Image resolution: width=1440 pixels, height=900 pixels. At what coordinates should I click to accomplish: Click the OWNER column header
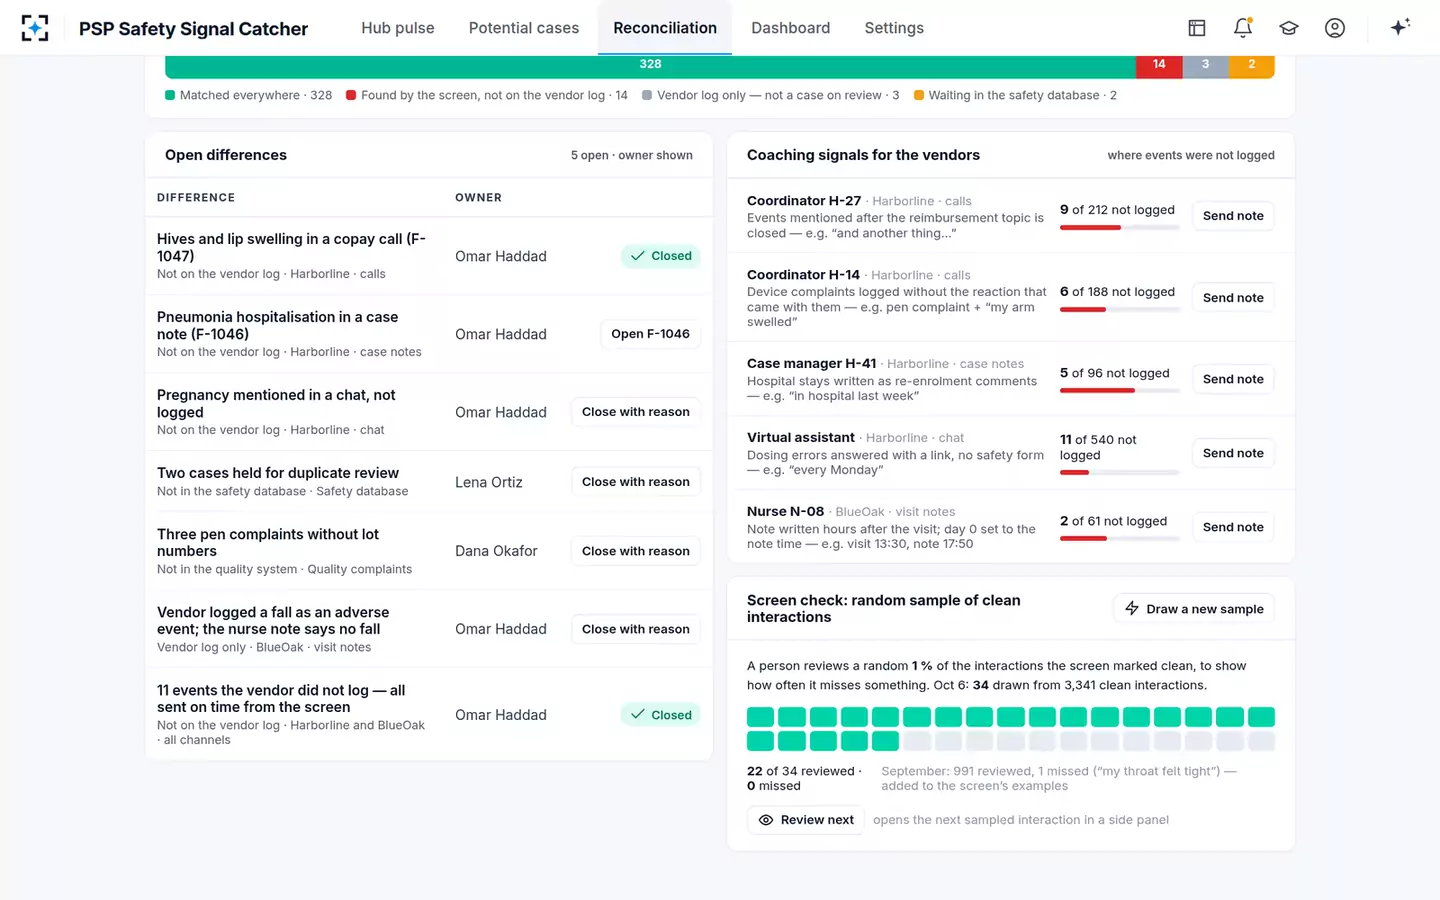point(478,198)
